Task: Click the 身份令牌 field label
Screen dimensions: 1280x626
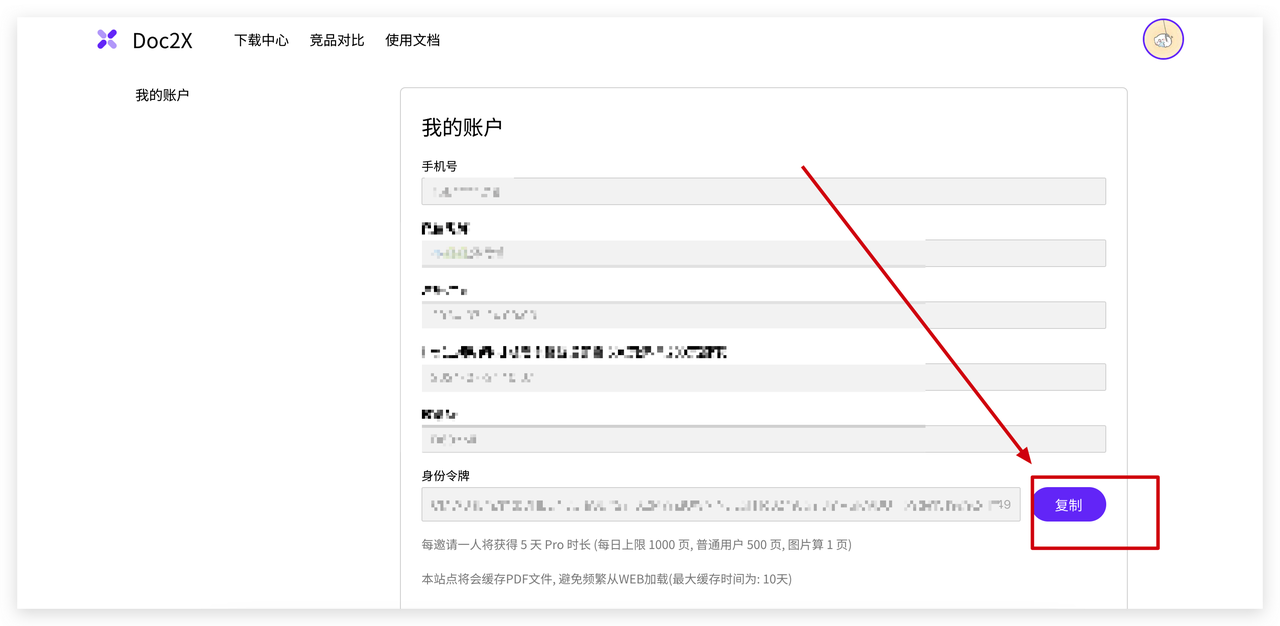Action: (x=445, y=476)
